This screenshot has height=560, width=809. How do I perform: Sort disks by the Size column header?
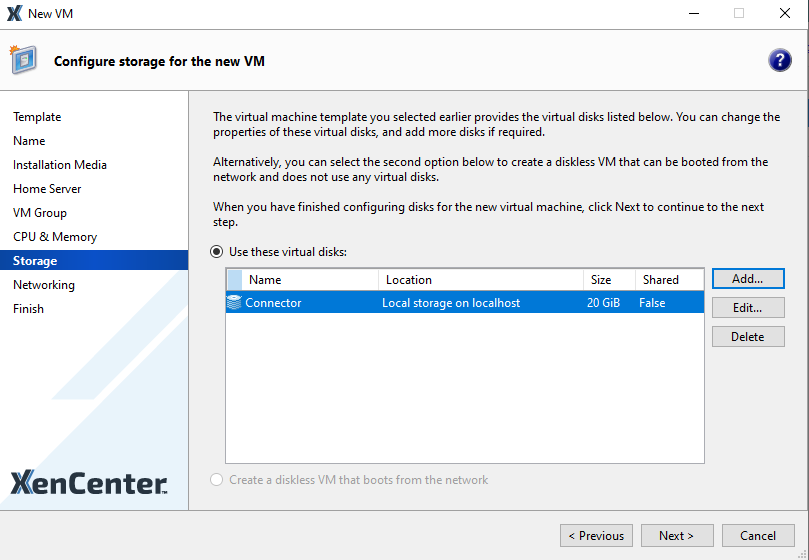tap(609, 280)
